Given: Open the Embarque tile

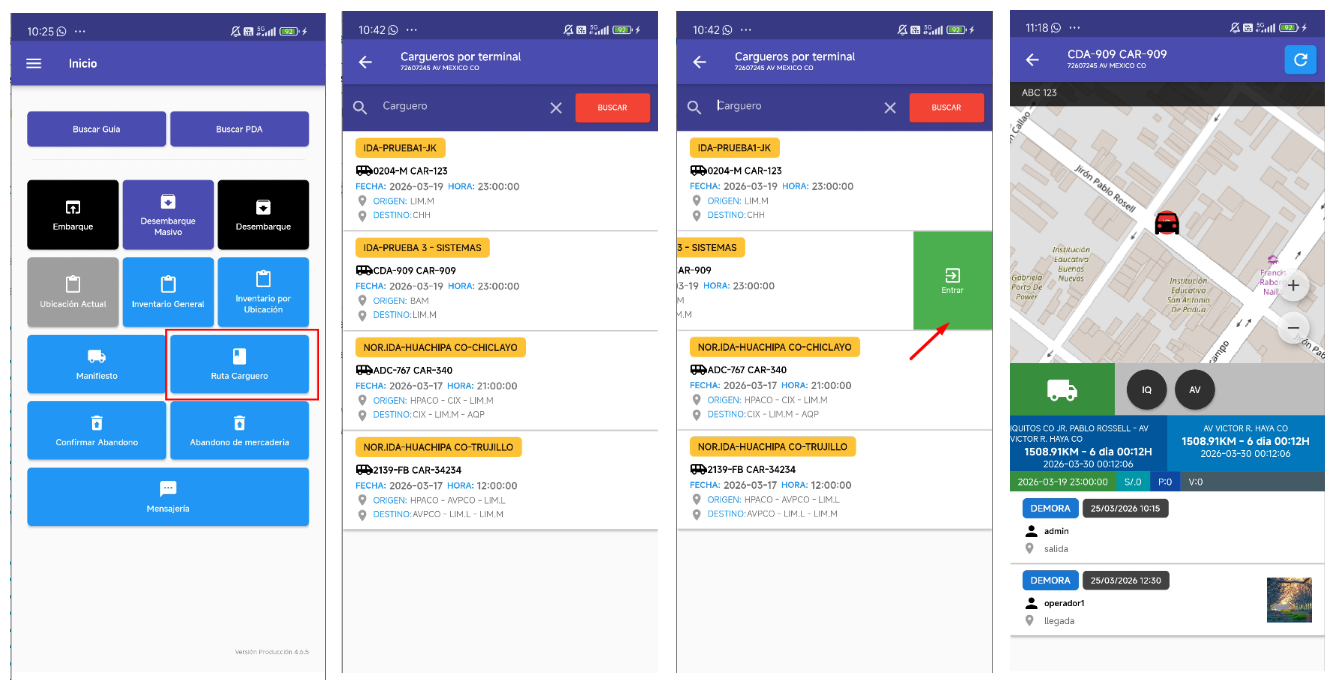Looking at the screenshot, I should pyautogui.click(x=73, y=214).
